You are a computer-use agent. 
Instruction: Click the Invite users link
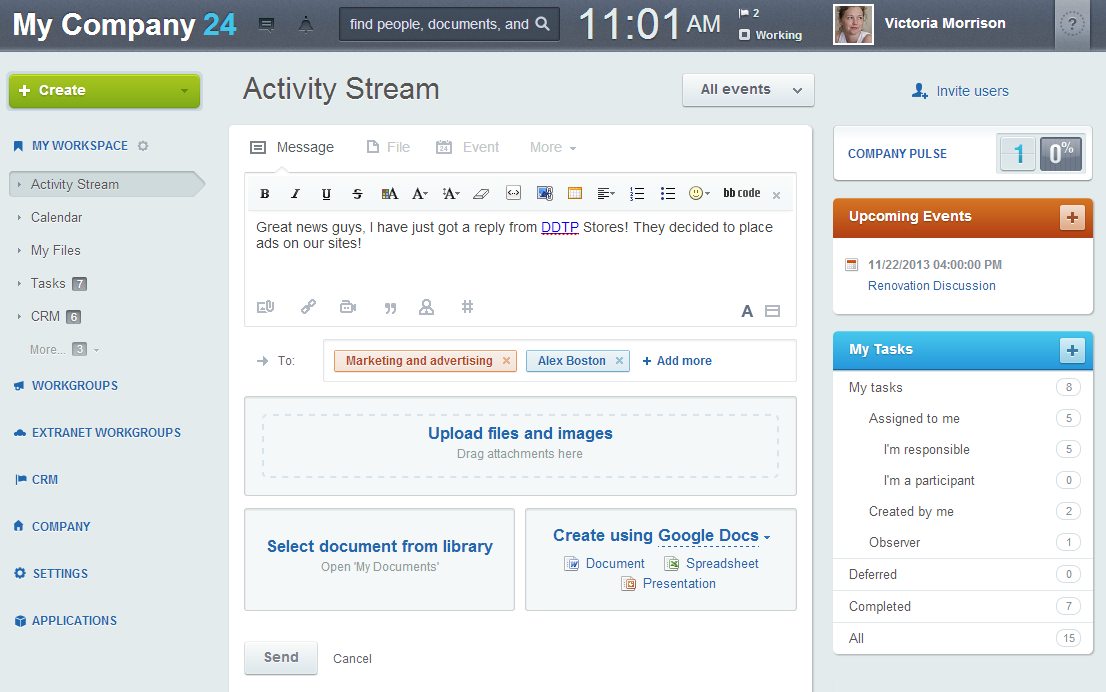(x=961, y=91)
